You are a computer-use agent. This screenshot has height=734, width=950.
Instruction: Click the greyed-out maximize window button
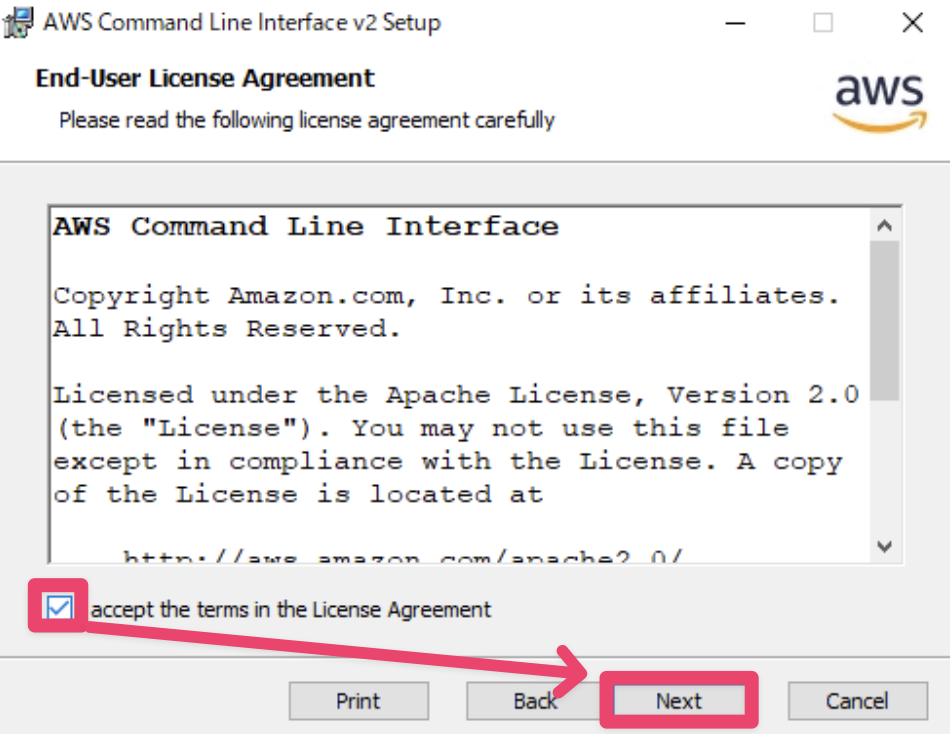(x=823, y=23)
